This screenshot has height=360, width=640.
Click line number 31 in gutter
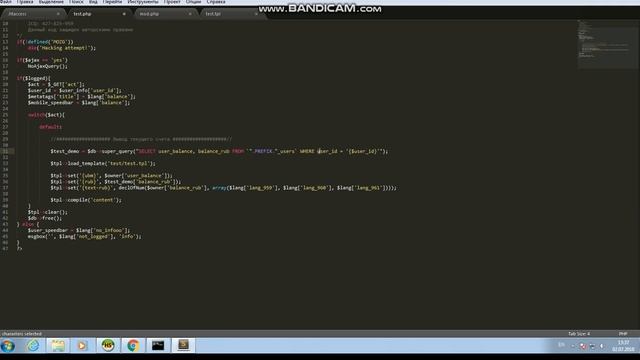coord(5,151)
